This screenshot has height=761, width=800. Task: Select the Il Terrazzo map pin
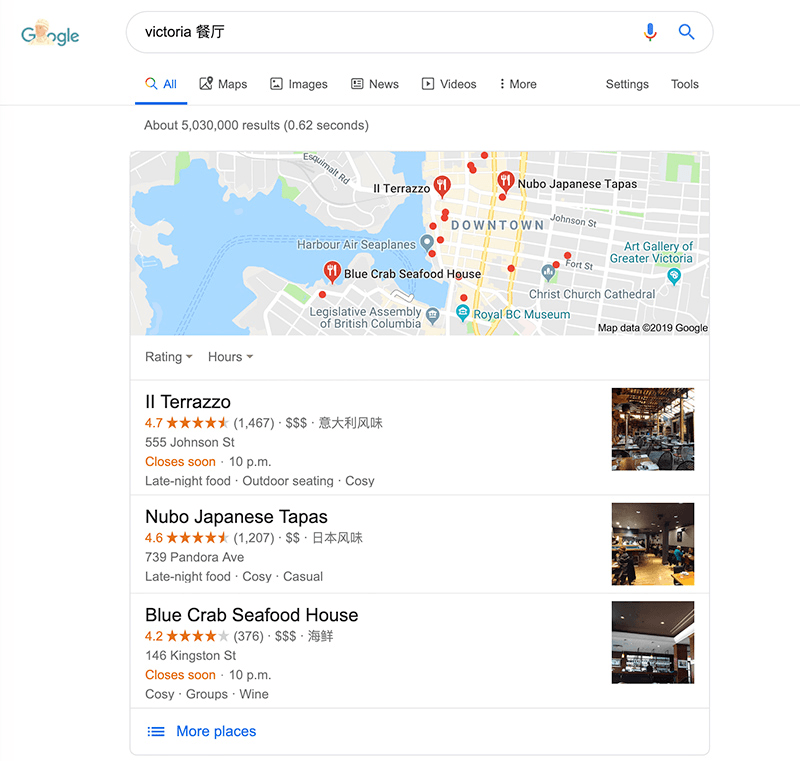[442, 187]
